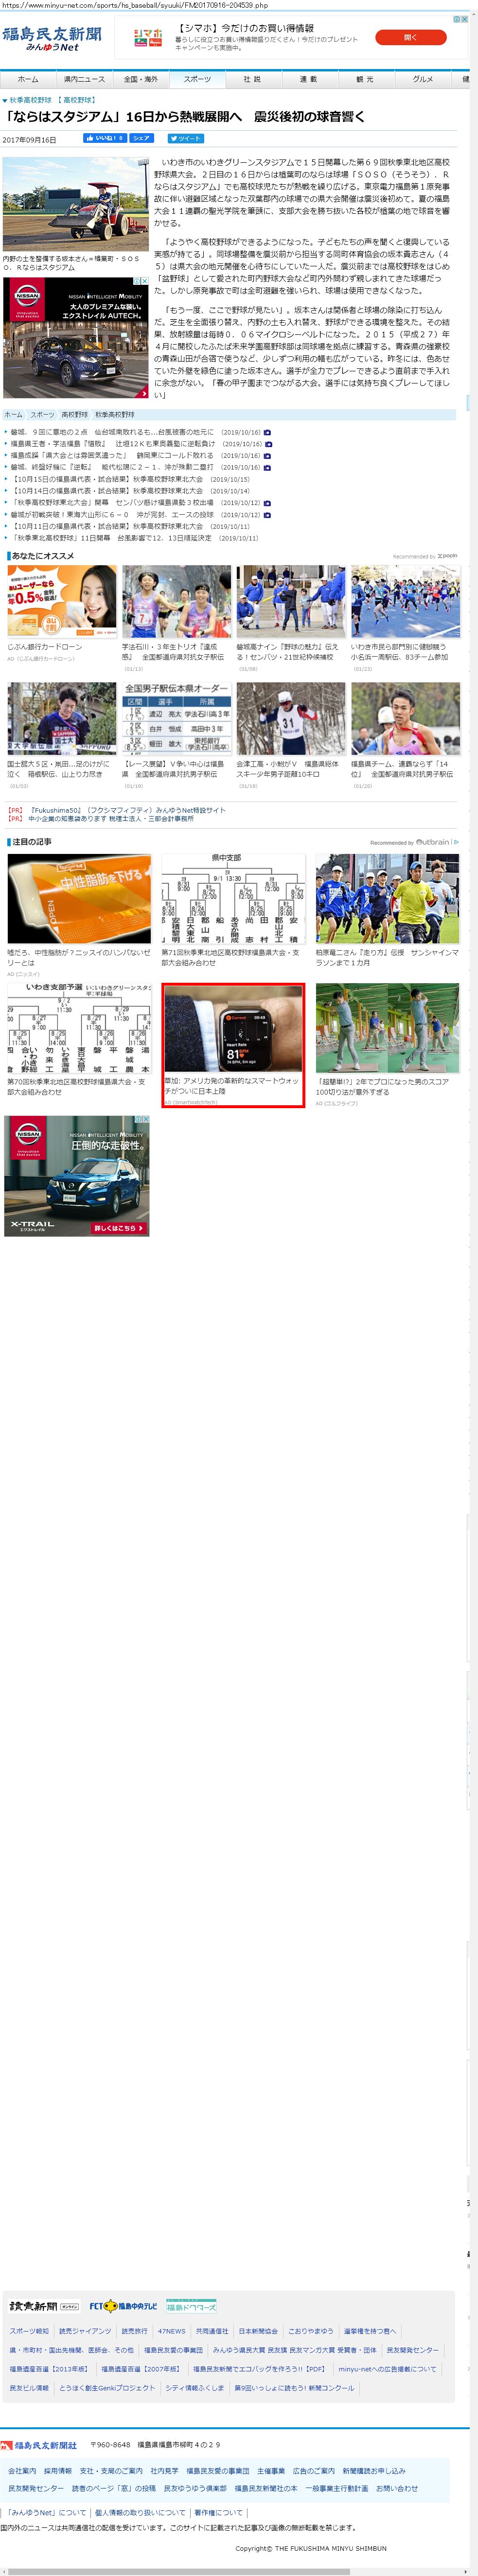Viewport: 478px width, 2576px height.
Task: Open the 秋季高校野球 breadcrumb category link
Action: (x=30, y=100)
